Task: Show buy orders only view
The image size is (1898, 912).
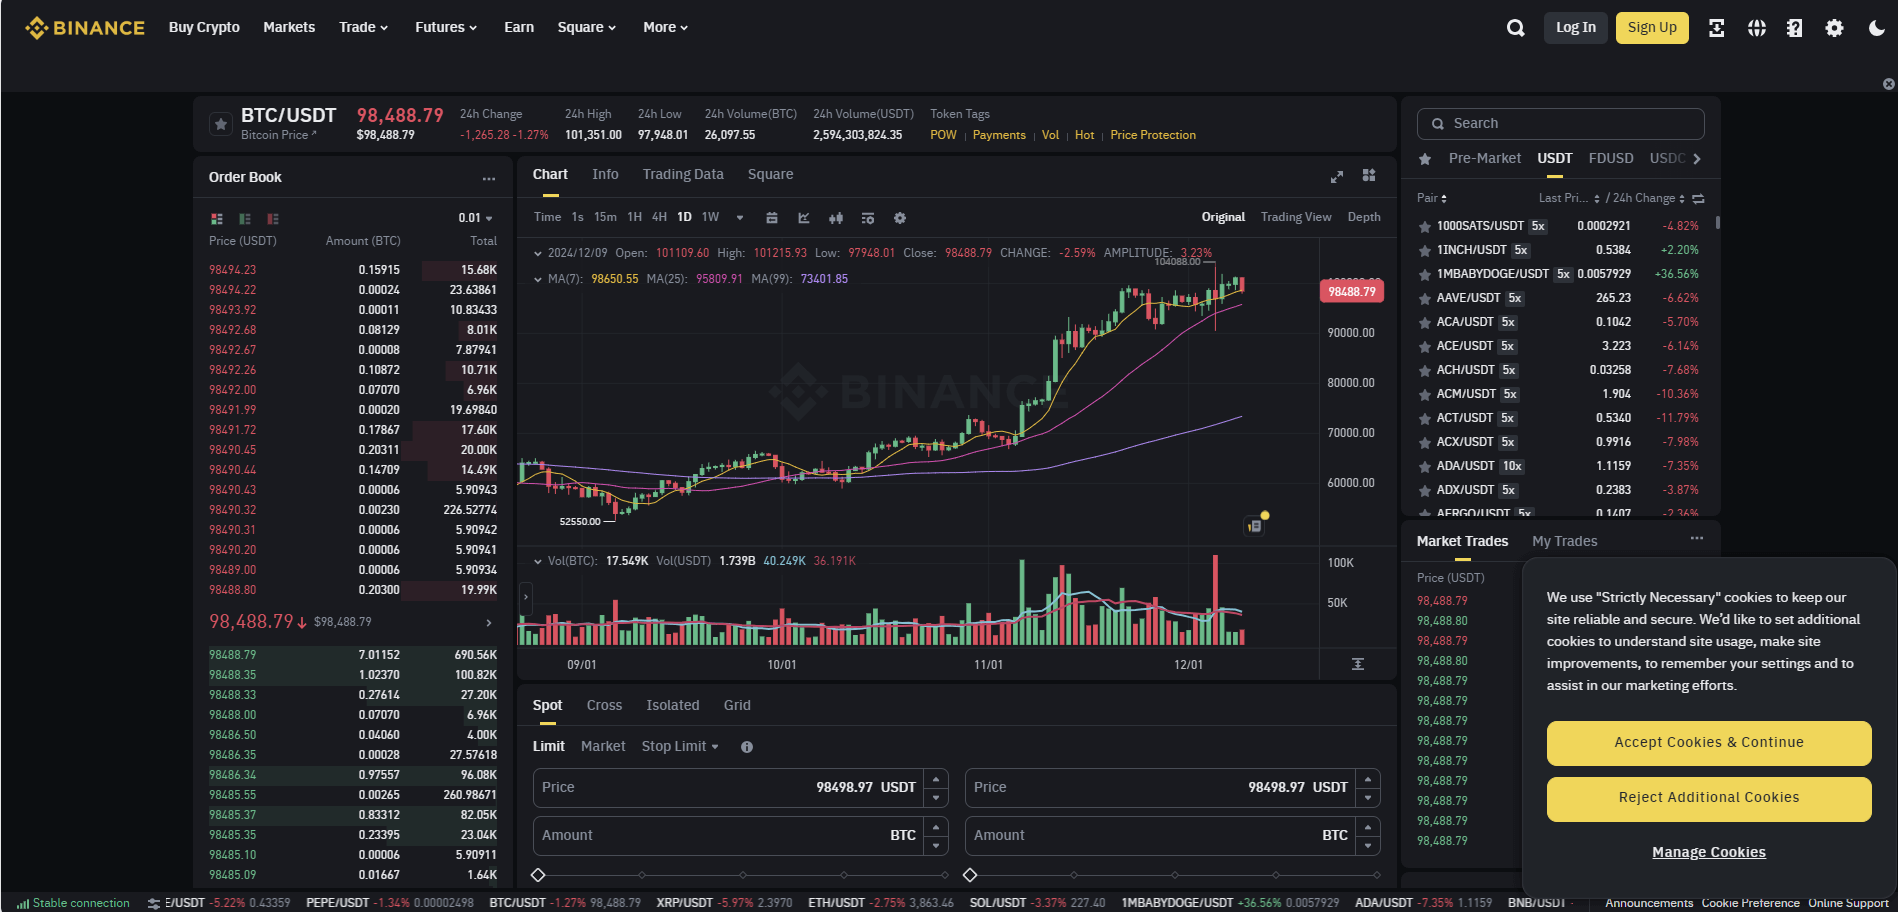Action: coord(245,218)
